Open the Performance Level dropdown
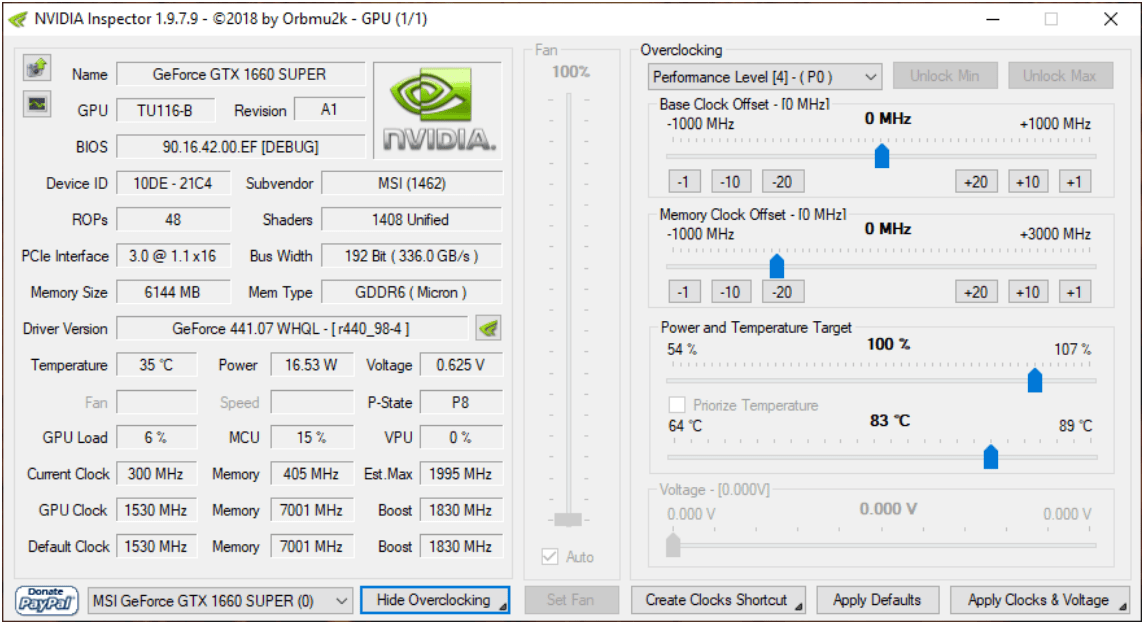The width and height of the screenshot is (1144, 623). (765, 76)
